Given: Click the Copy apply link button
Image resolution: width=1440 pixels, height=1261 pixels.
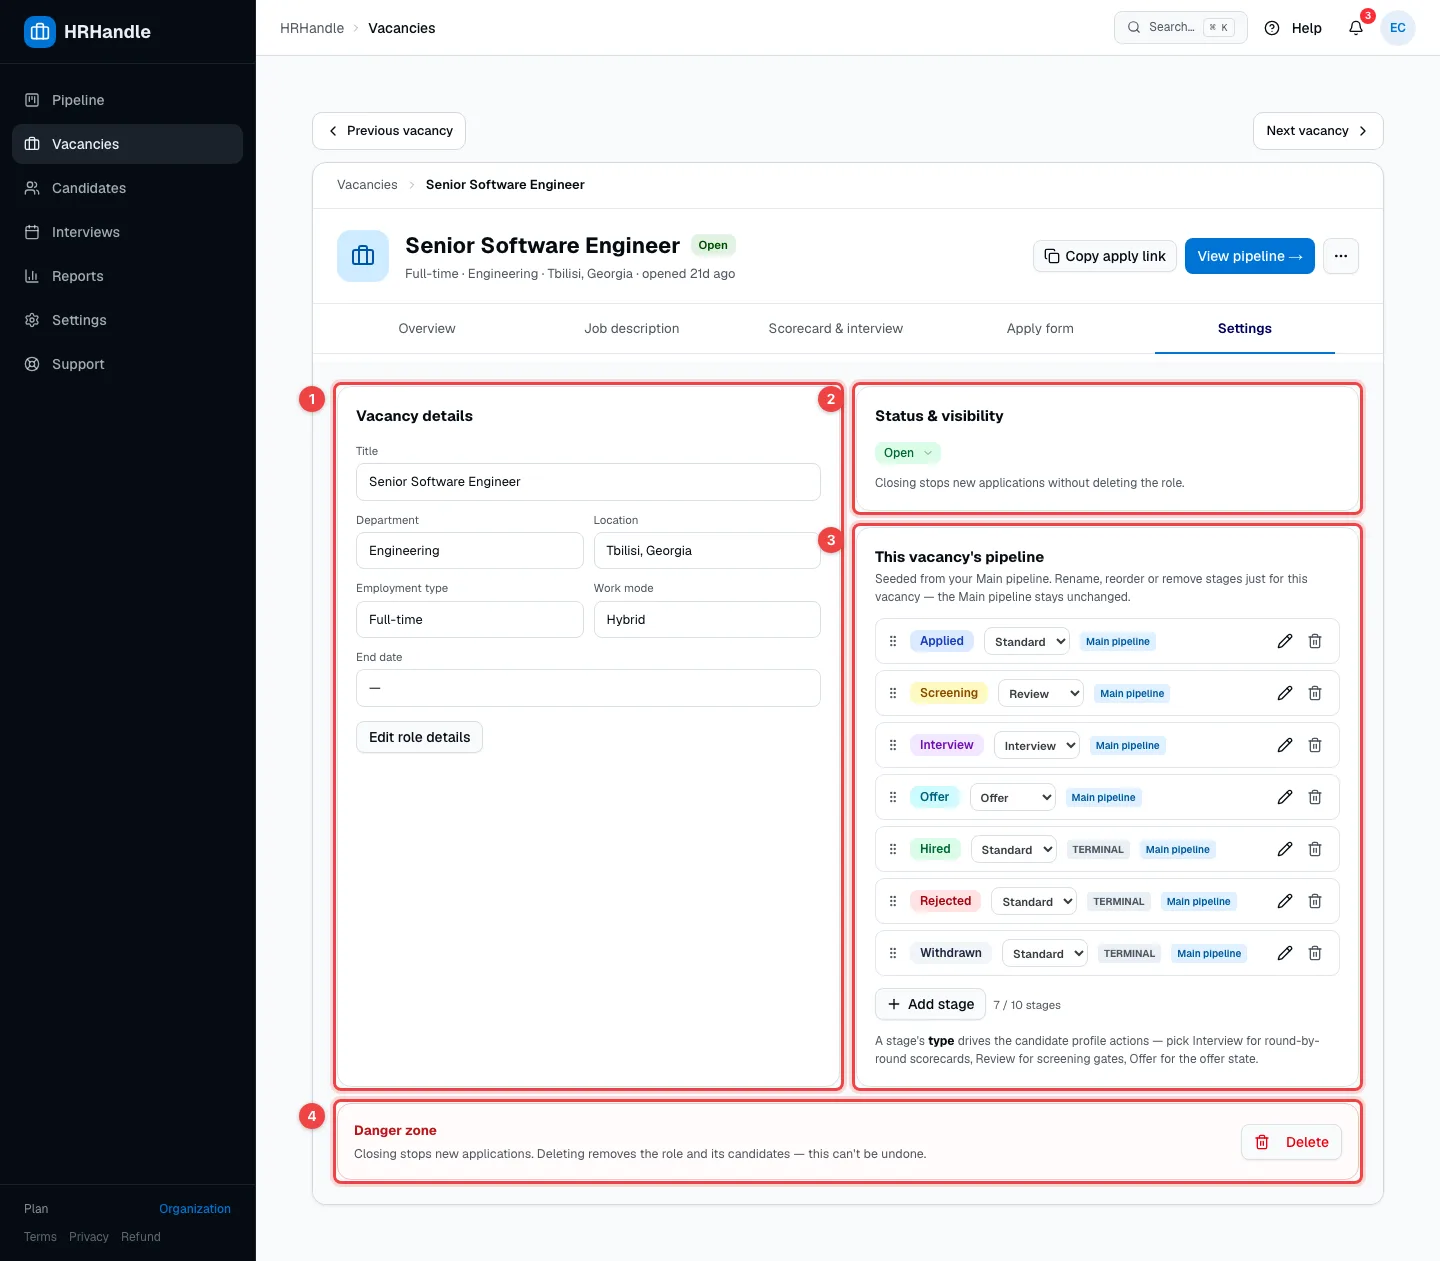Looking at the screenshot, I should click(x=1105, y=256).
